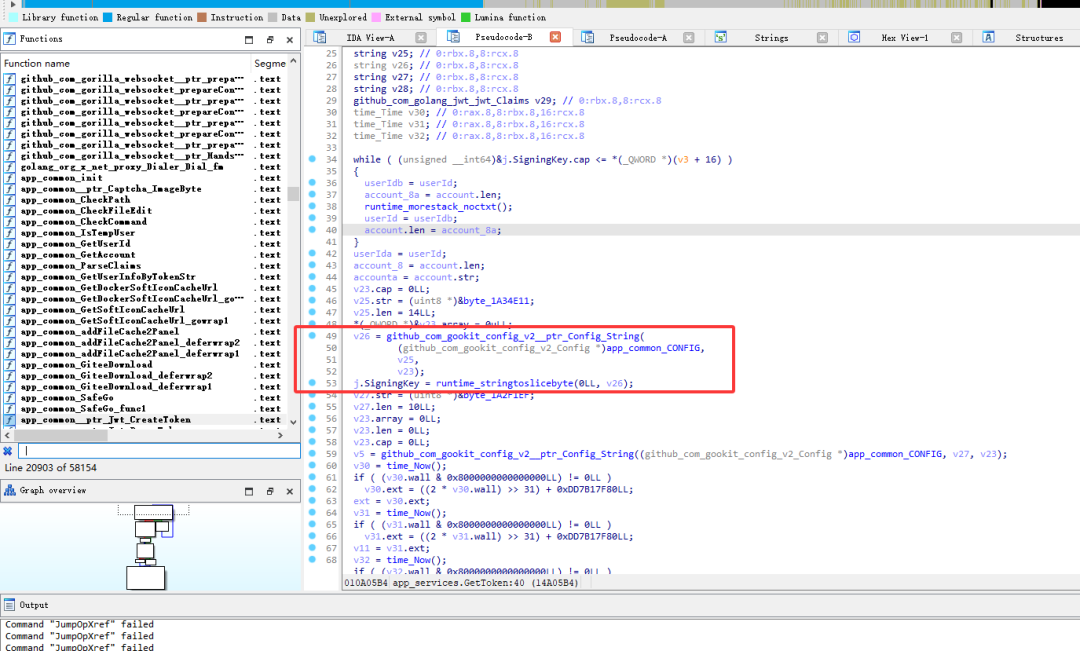This screenshot has height=651, width=1080.
Task: Toggle breakpoint dot on line 36
Action: click(x=312, y=183)
